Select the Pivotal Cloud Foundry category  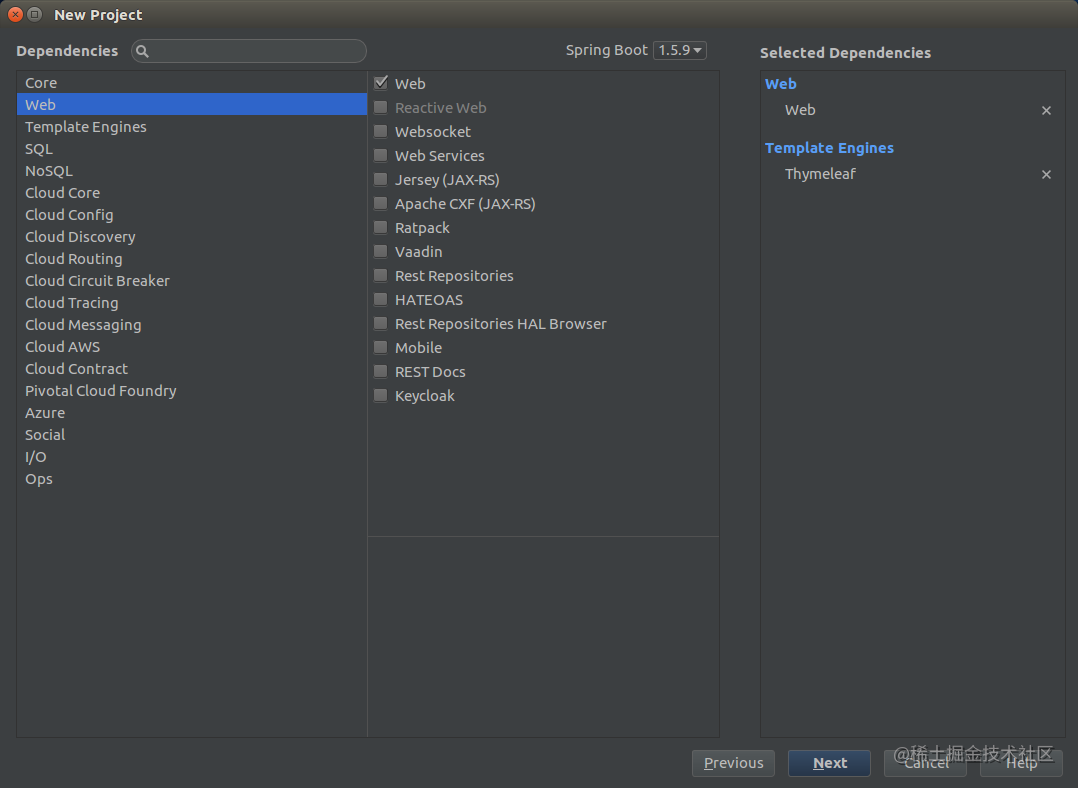click(x=100, y=390)
